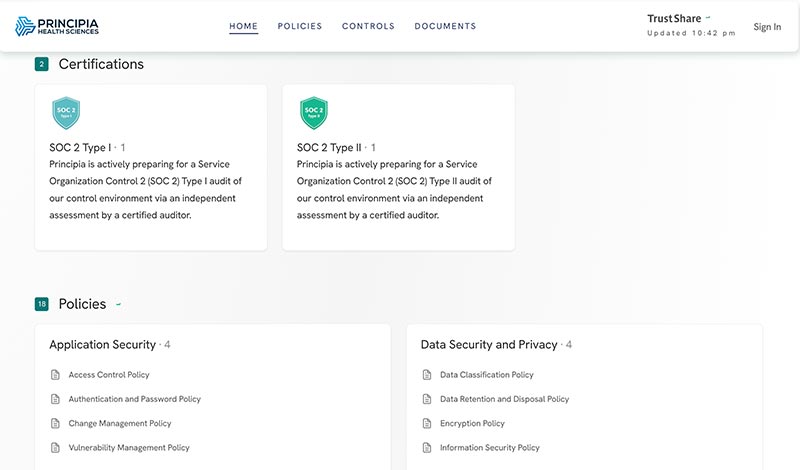Click document icon beside Data Retention and Disposal Policy
Screen dimensions: 800x470
point(427,399)
